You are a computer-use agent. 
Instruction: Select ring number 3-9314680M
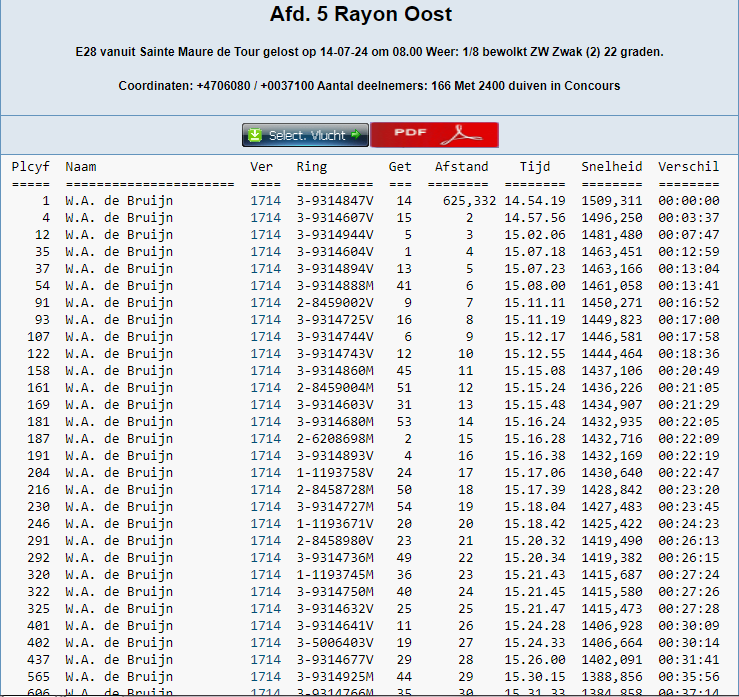point(335,422)
